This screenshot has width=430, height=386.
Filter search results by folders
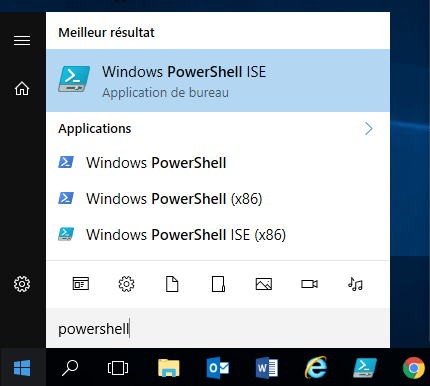coord(218,284)
